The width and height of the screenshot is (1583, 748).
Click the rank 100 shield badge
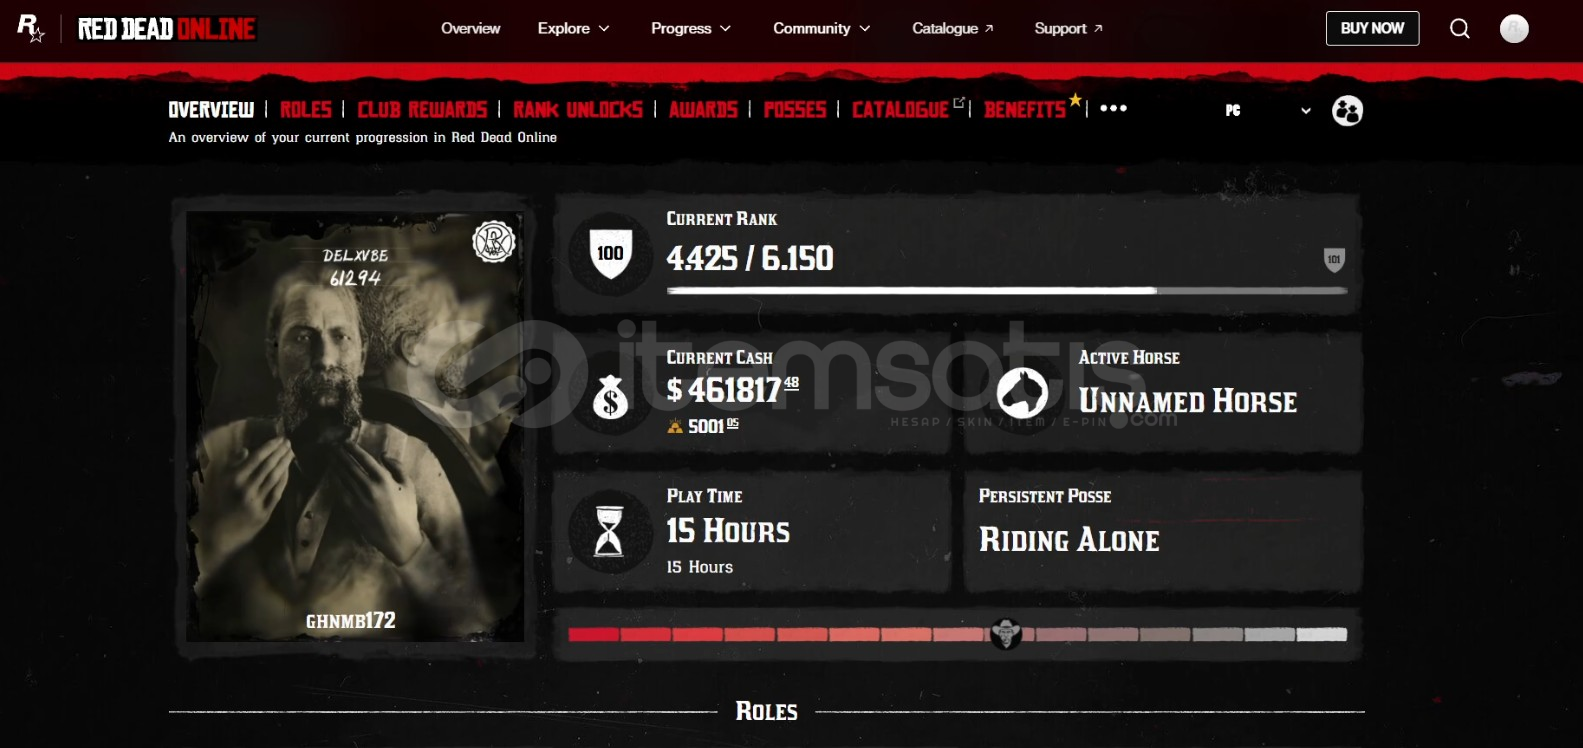coord(610,254)
